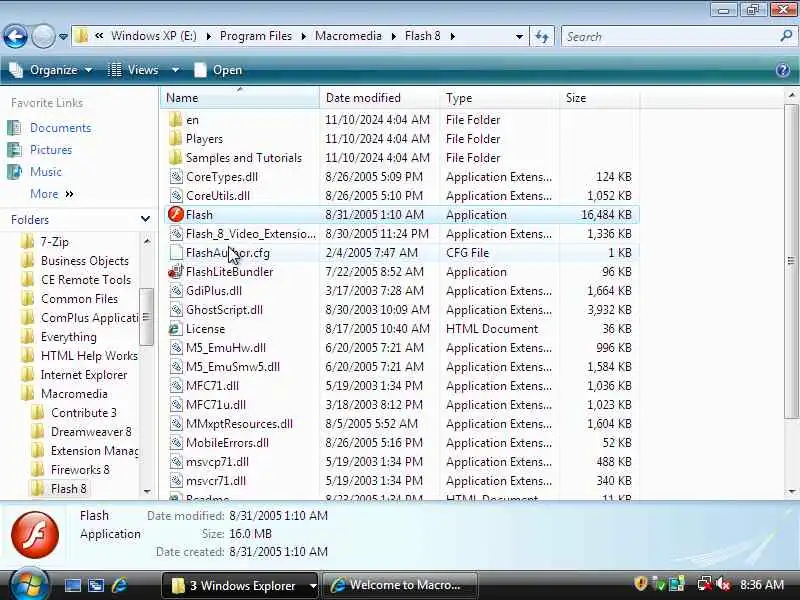
Task: Sort by Size column header
Action: [x=598, y=97]
